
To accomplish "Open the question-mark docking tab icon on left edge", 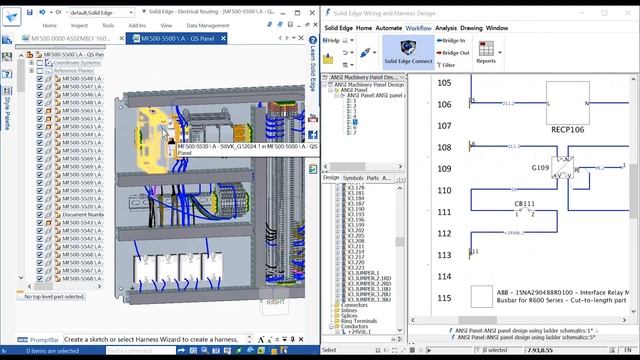I will pyautogui.click(x=7, y=74).
